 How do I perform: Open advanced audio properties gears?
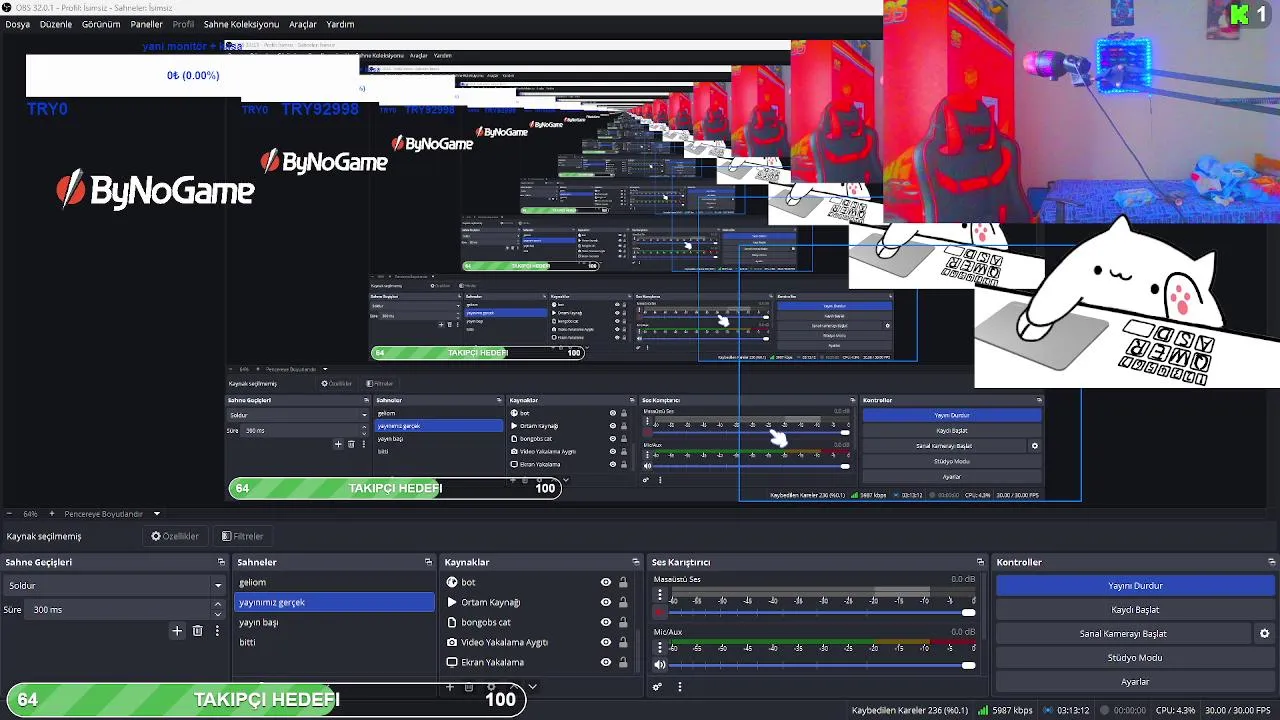657,687
